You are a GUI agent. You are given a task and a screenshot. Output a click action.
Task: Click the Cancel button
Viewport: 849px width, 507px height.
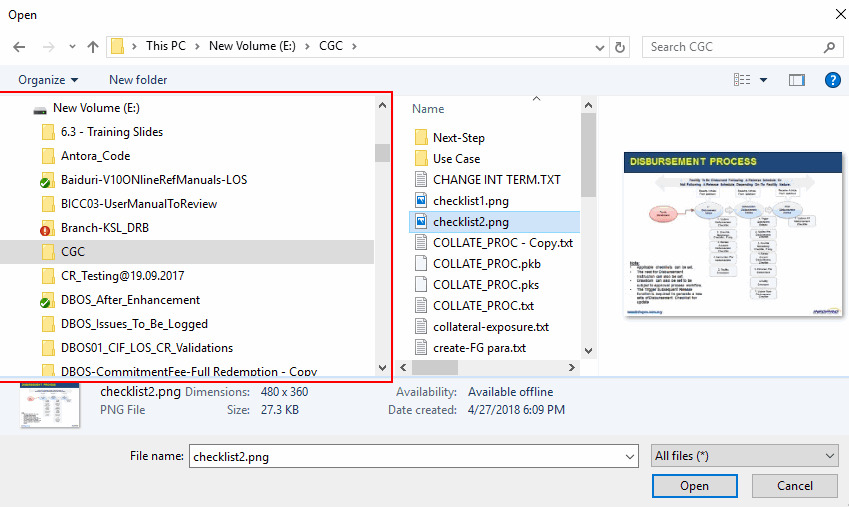click(794, 486)
